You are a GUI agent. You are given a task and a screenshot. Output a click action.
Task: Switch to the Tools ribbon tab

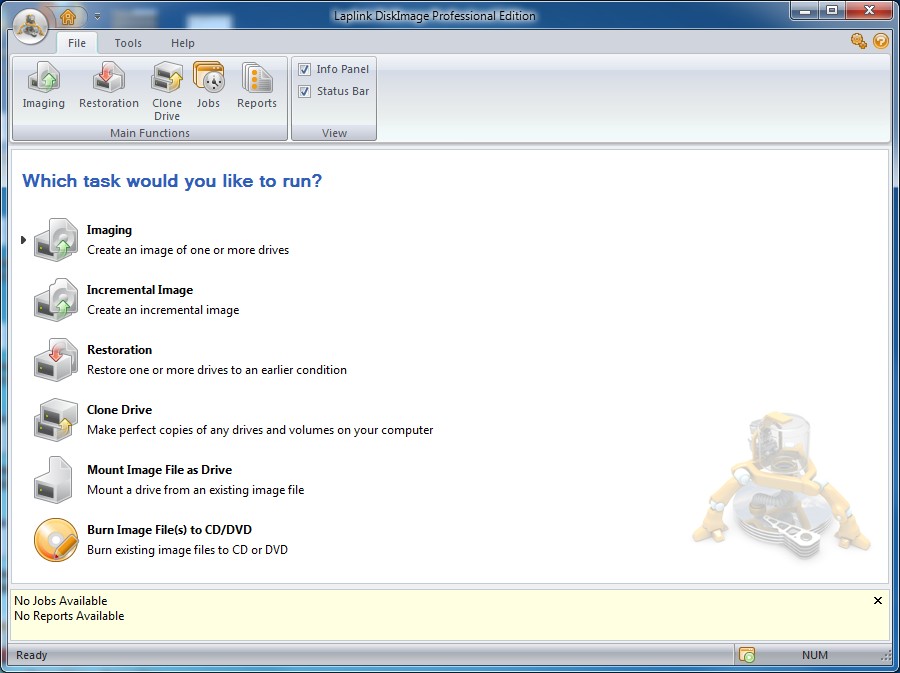coord(128,43)
